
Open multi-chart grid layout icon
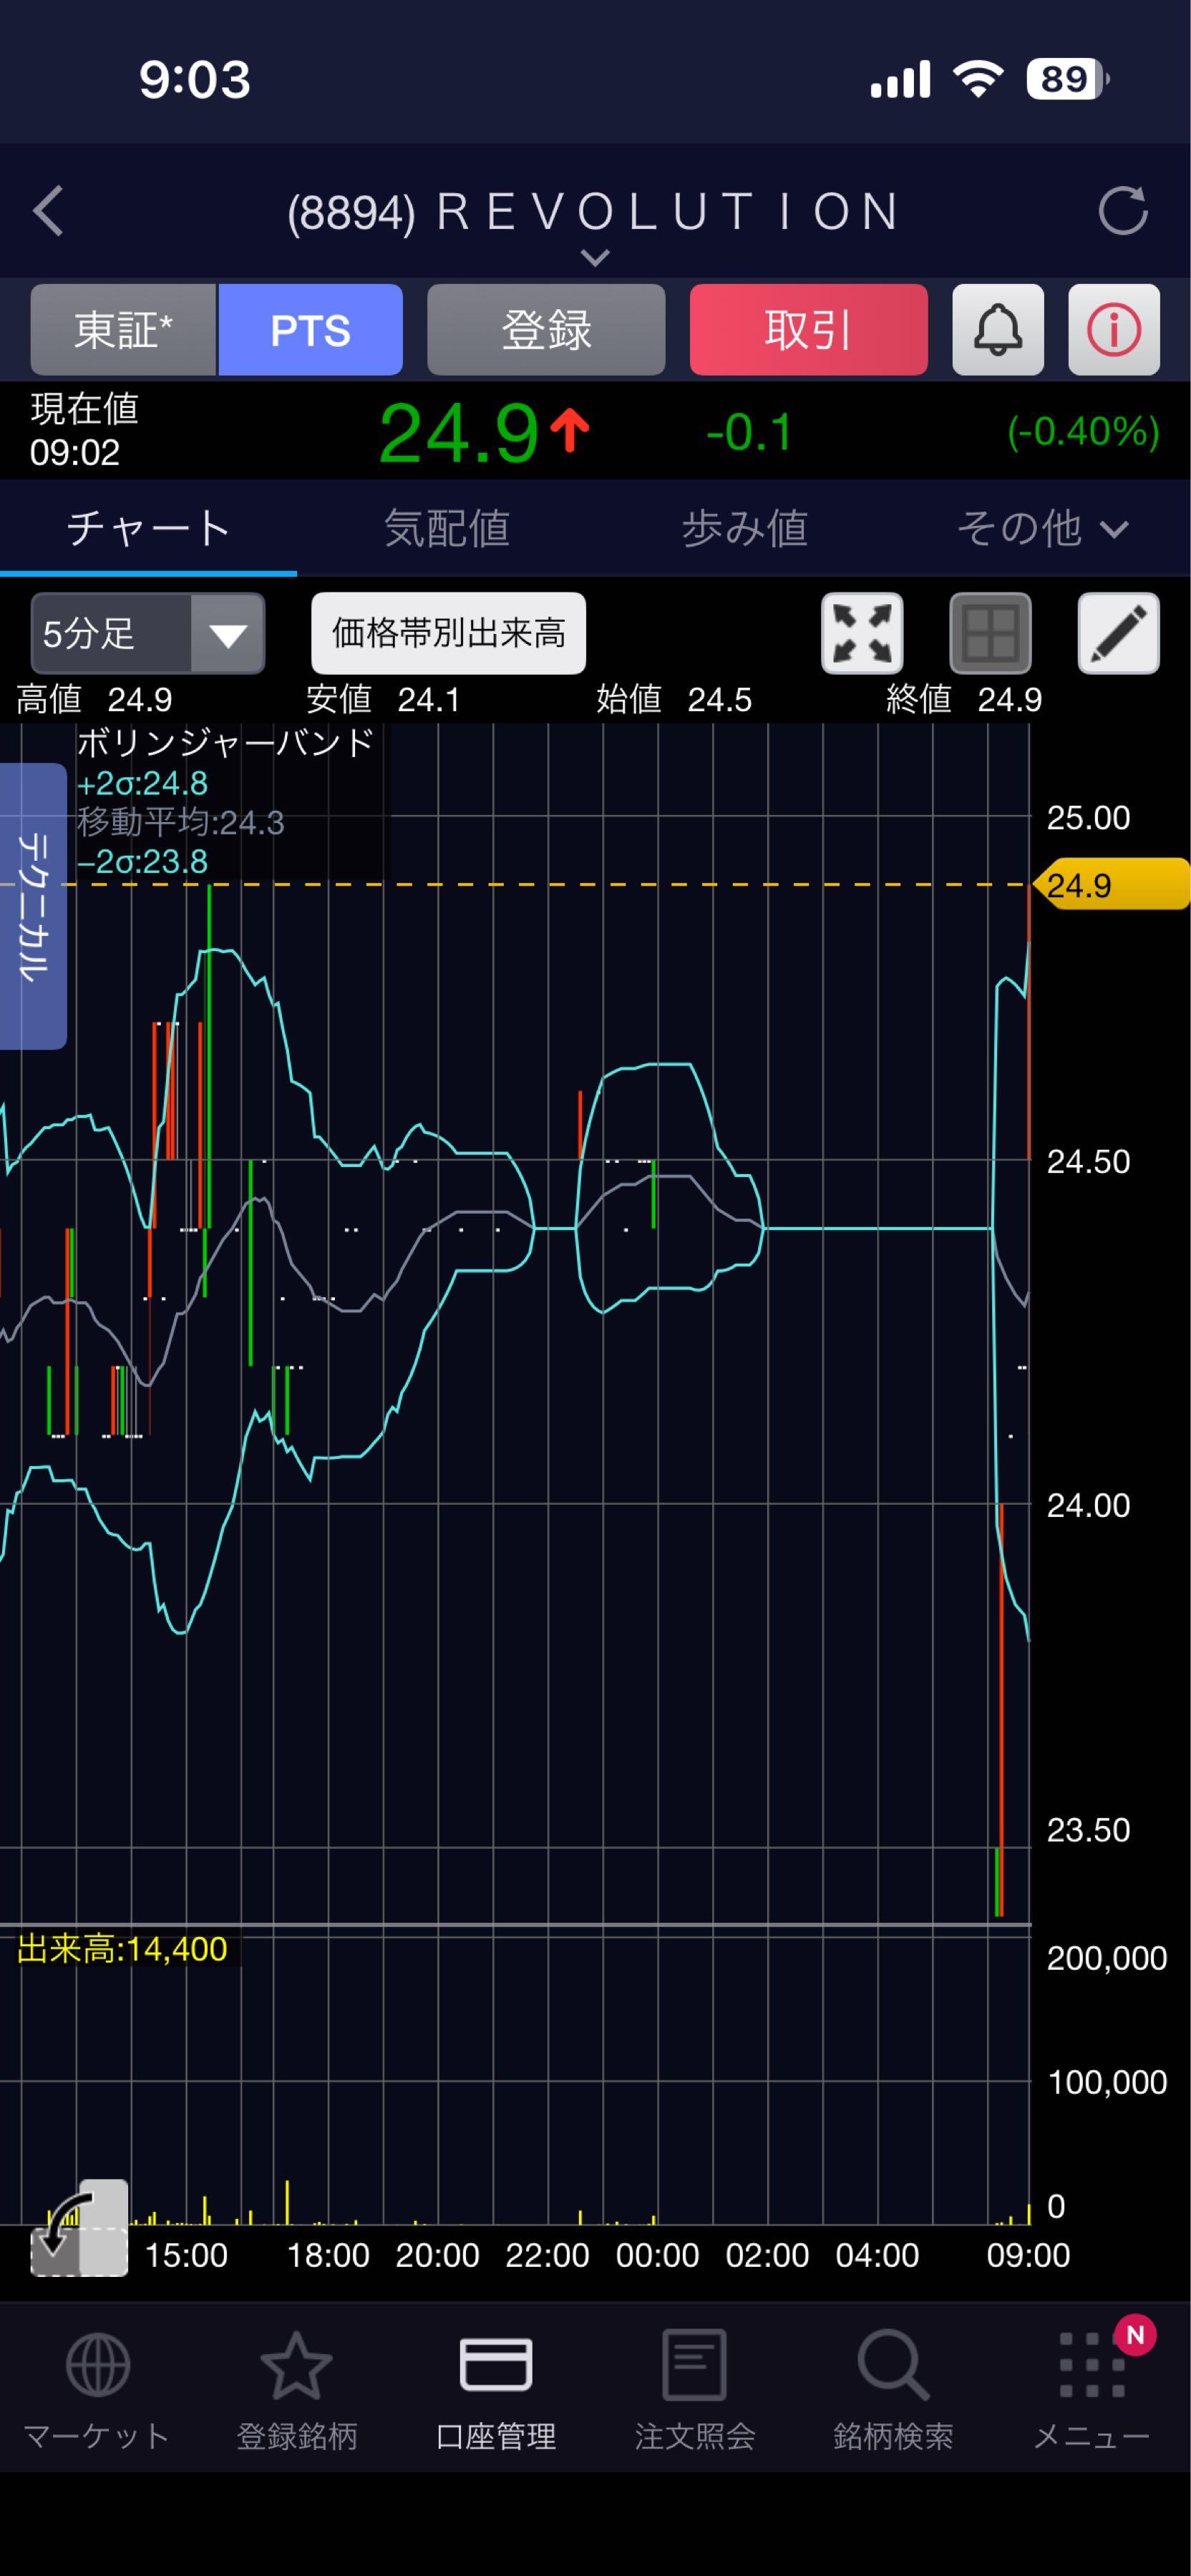point(990,634)
